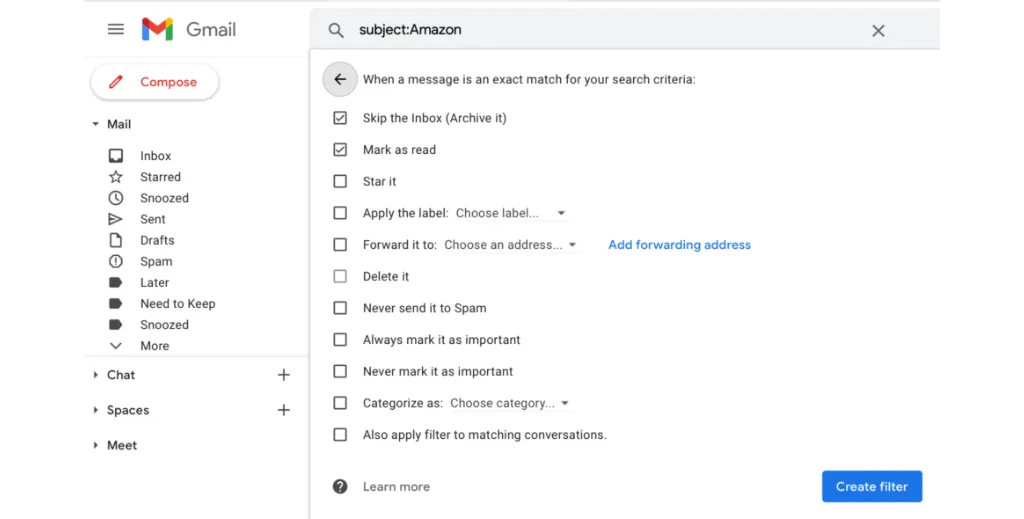
Task: Open the Sent folder
Action: (x=153, y=219)
